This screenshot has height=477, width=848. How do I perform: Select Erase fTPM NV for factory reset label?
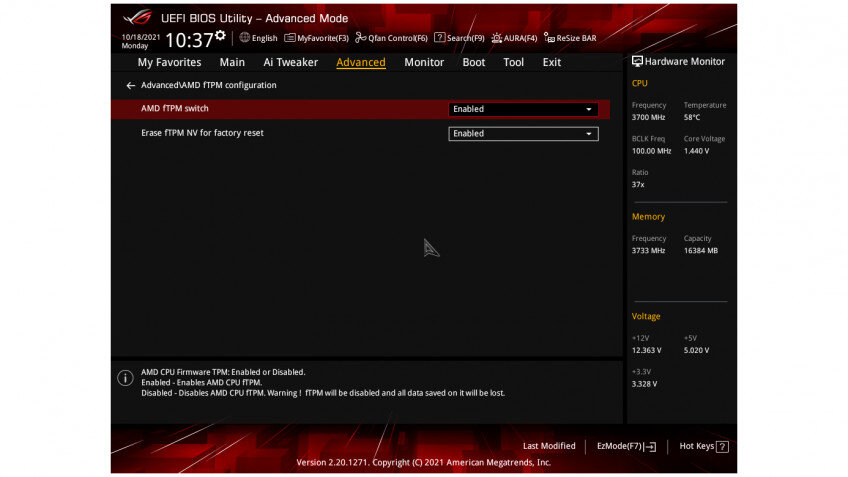click(x=202, y=132)
